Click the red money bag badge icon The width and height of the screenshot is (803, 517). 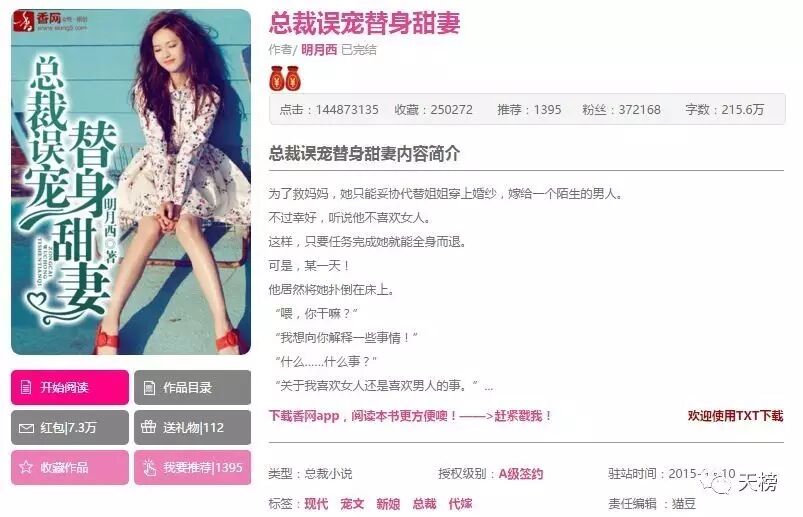tap(285, 78)
